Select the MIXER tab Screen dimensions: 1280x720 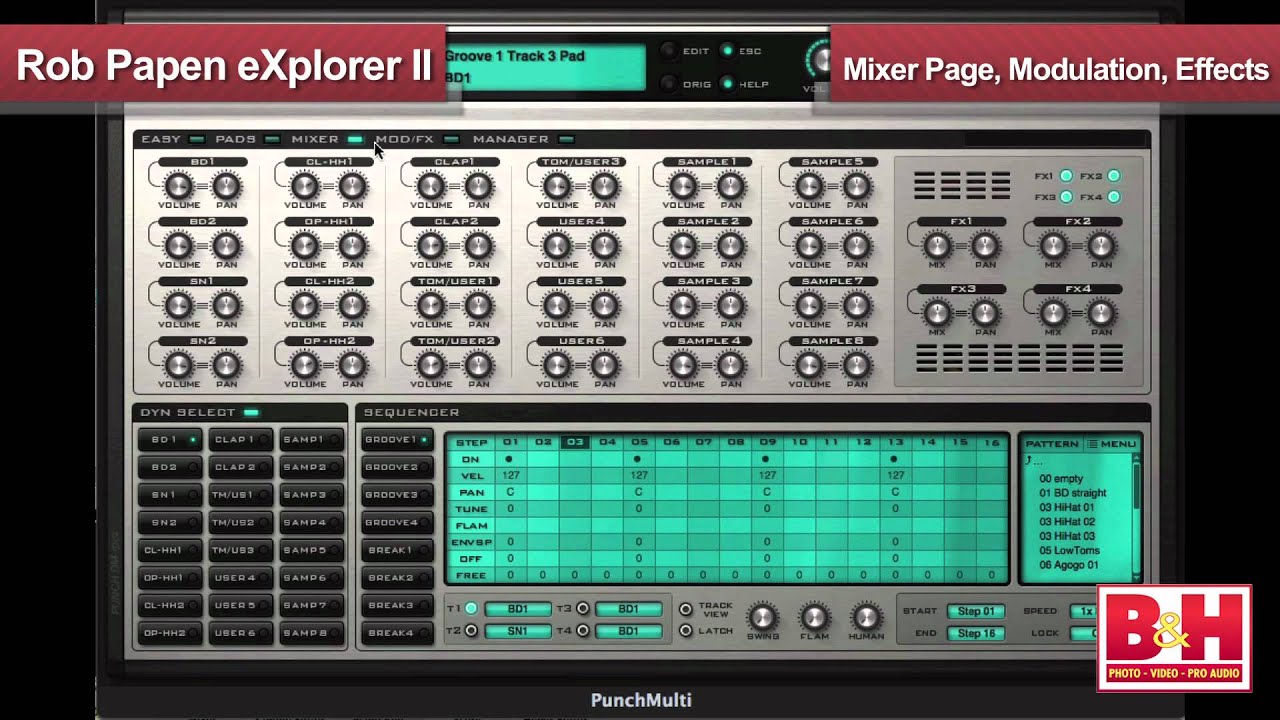coord(326,139)
